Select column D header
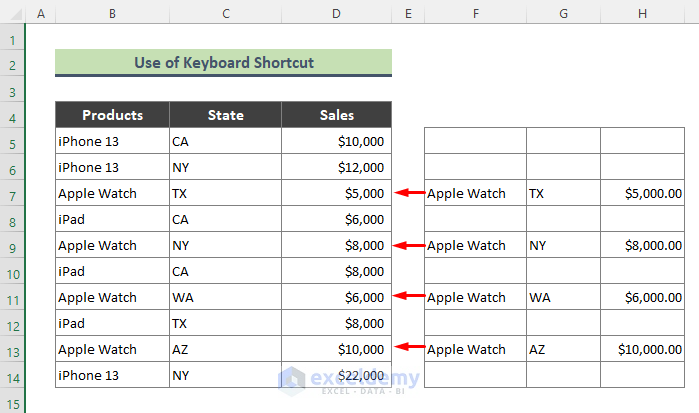 pos(336,14)
